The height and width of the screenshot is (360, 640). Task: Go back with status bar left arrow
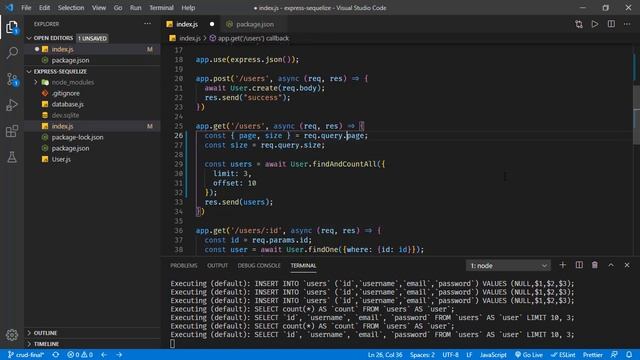pos(104,355)
